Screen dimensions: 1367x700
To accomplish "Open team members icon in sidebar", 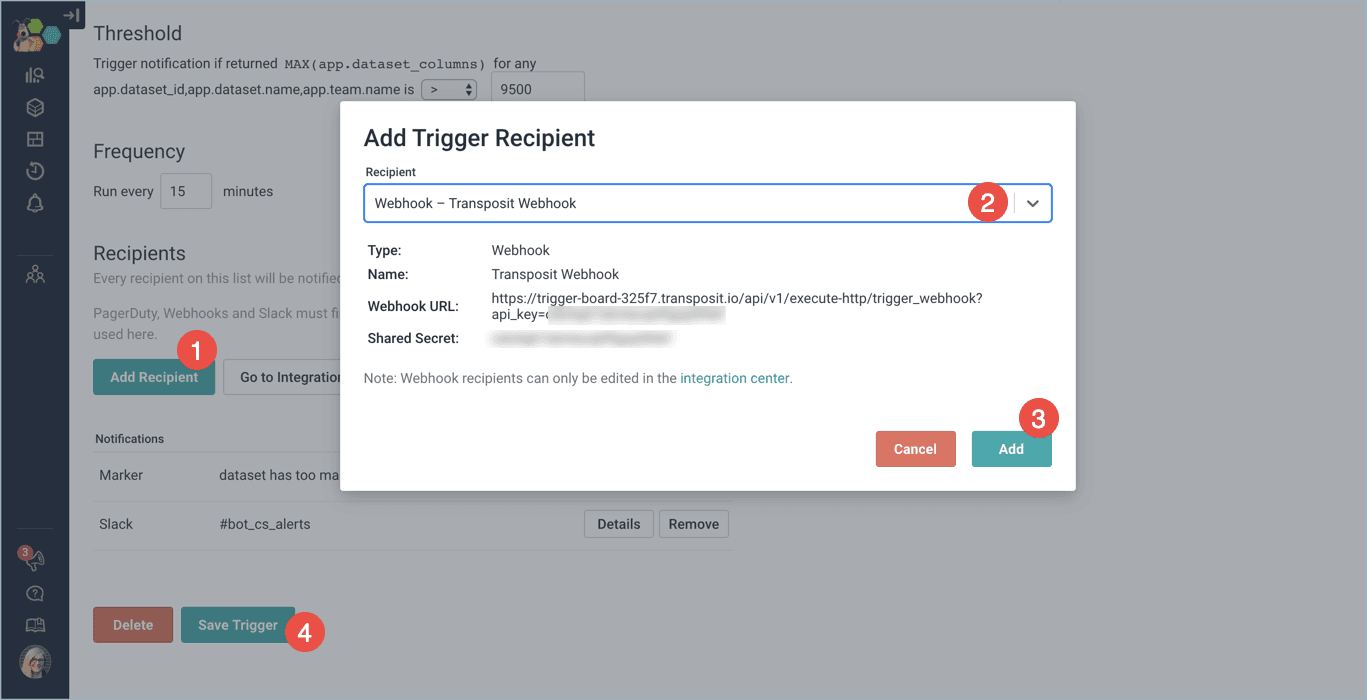I will [35, 274].
